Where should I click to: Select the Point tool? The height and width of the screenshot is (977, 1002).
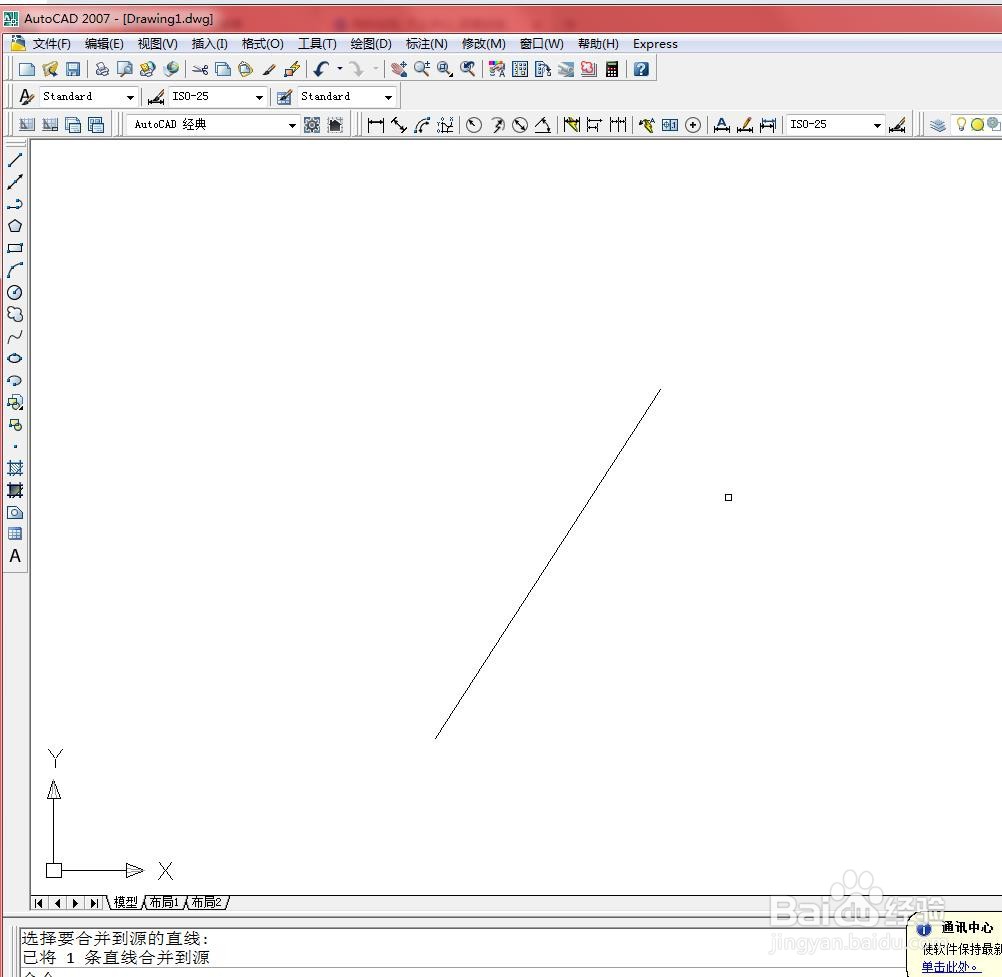pyautogui.click(x=15, y=447)
